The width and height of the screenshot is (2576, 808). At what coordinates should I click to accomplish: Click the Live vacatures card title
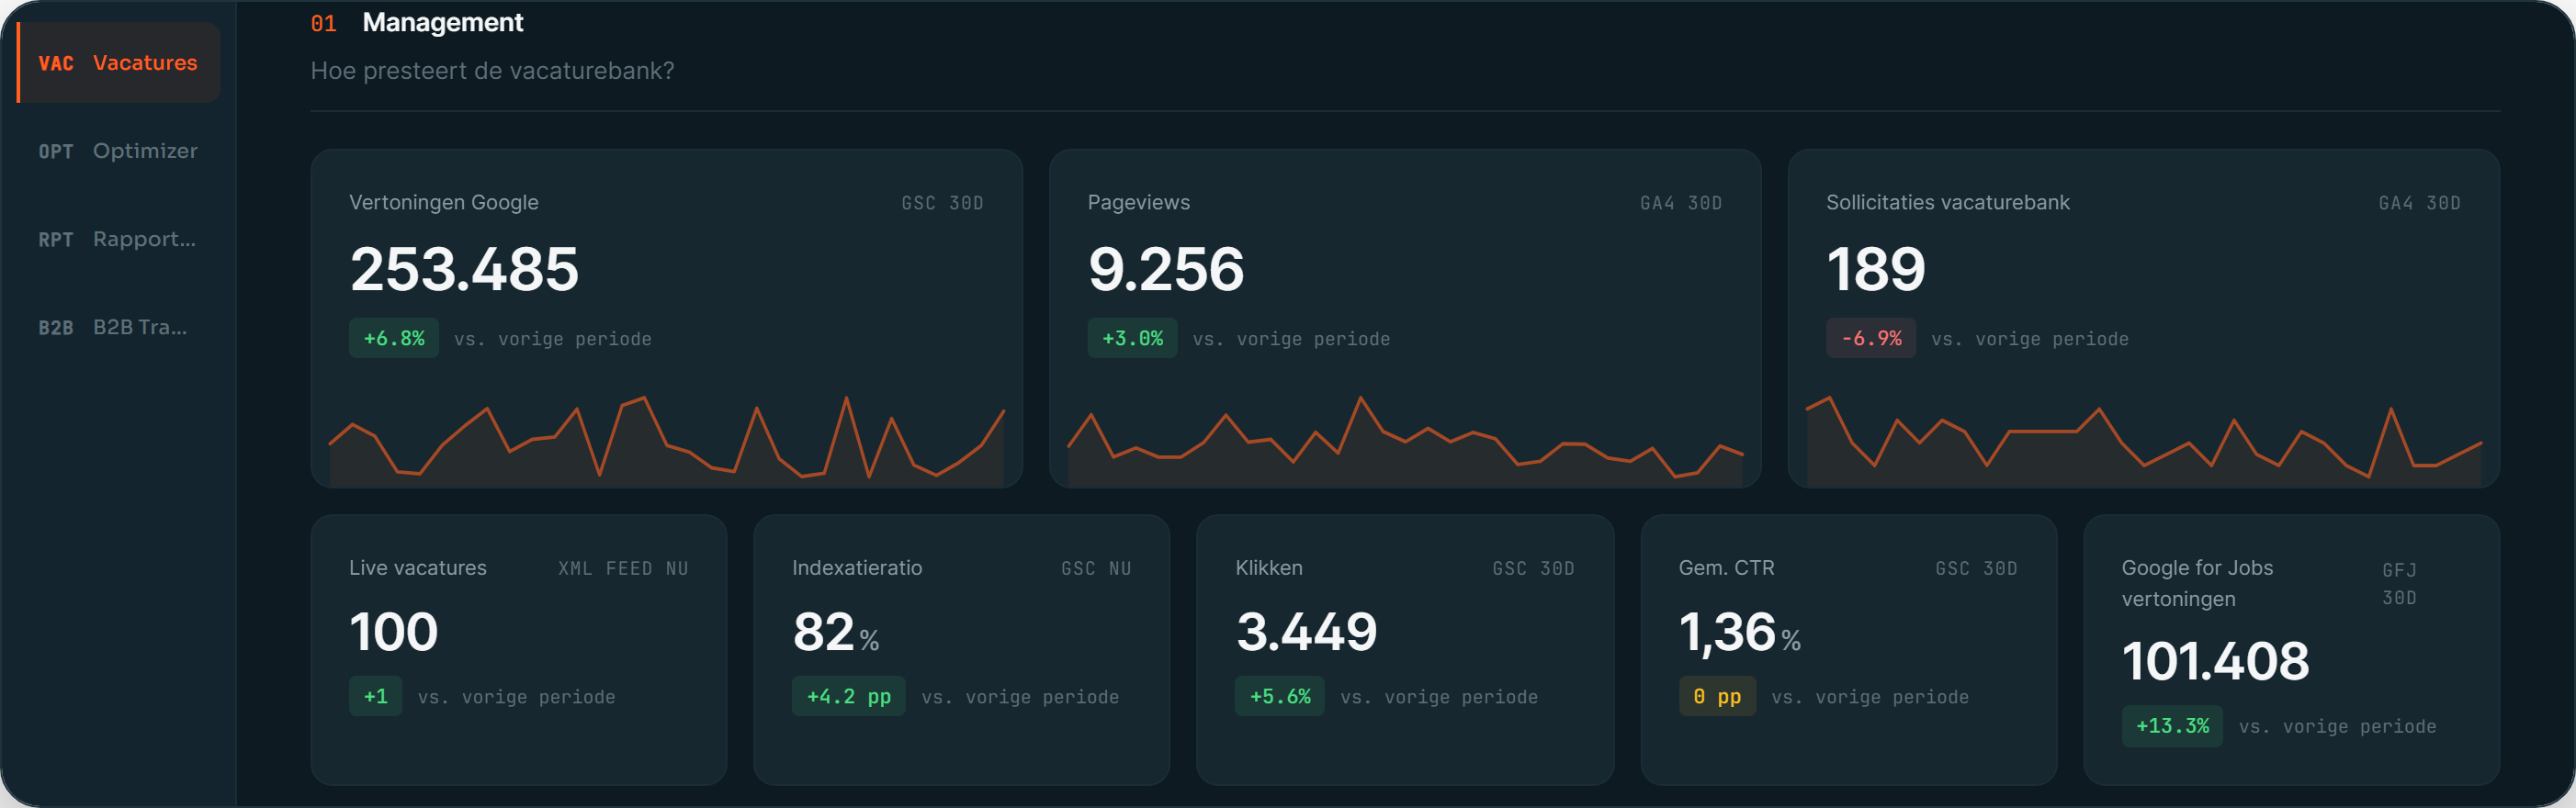(x=417, y=567)
